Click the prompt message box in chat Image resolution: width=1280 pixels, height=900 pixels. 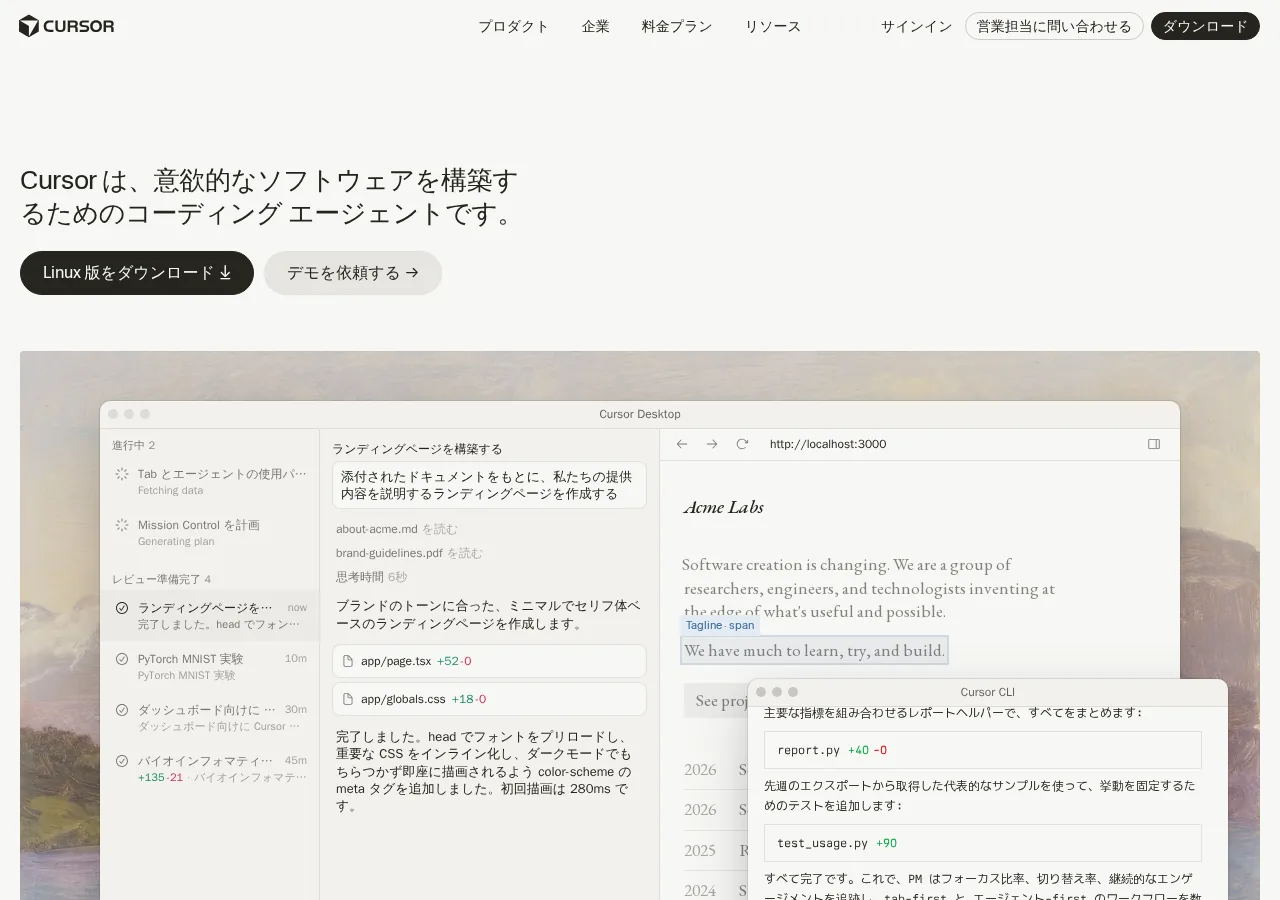click(490, 485)
